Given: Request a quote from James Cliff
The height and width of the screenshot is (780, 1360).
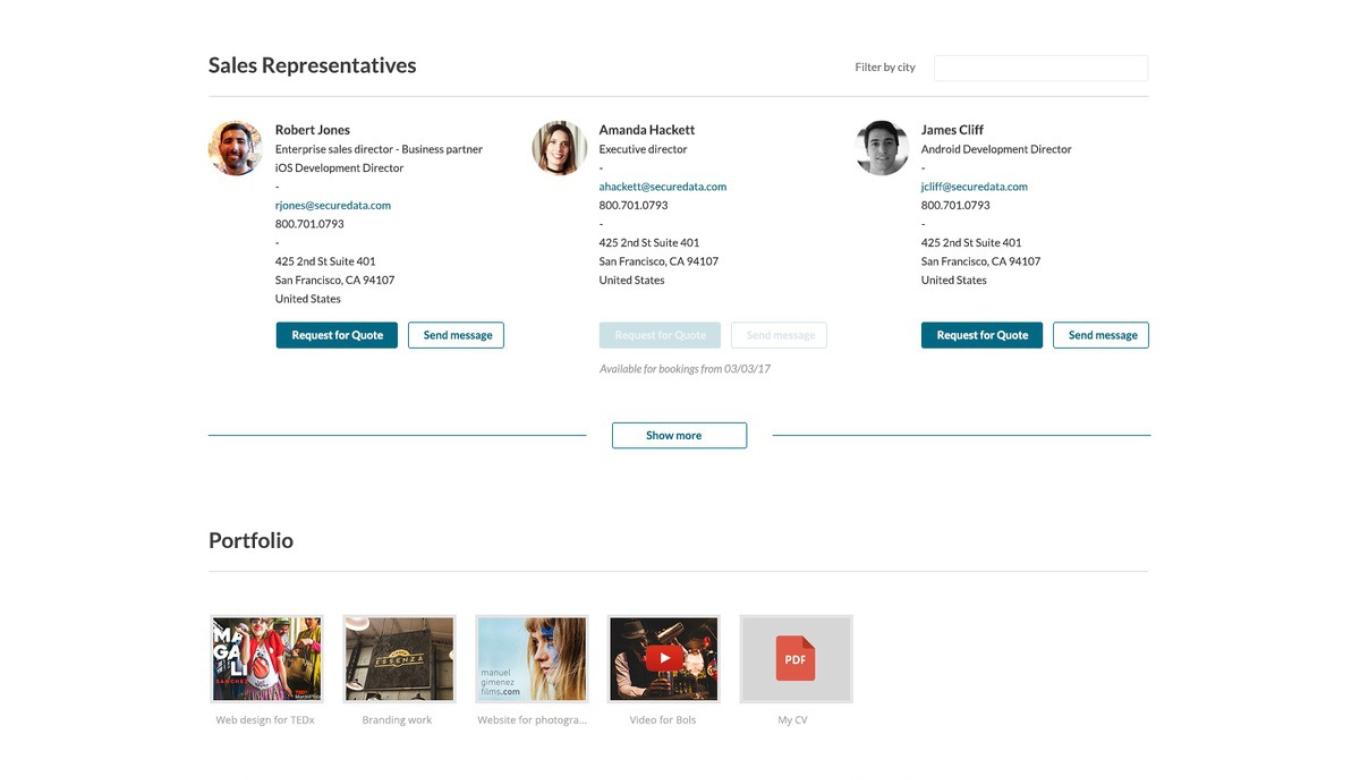Looking at the screenshot, I should (982, 335).
